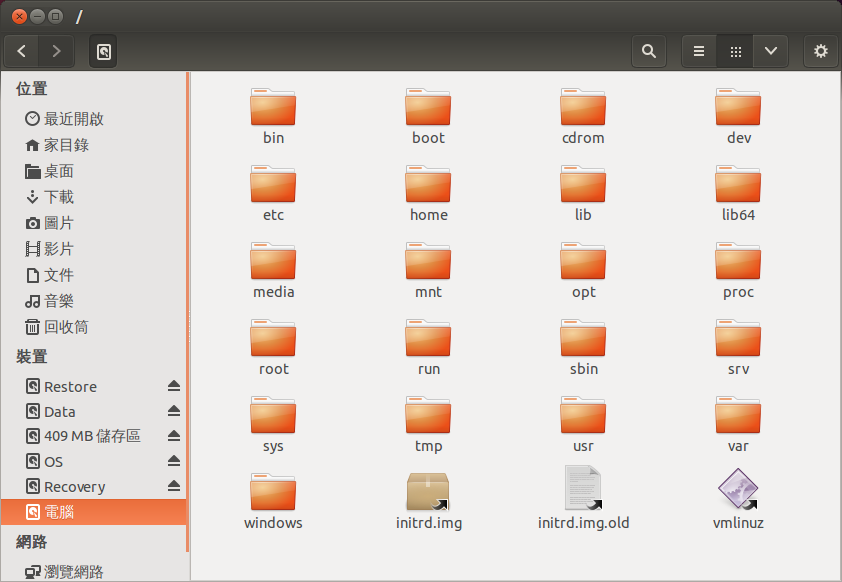Select the root folder

pyautogui.click(x=273, y=348)
